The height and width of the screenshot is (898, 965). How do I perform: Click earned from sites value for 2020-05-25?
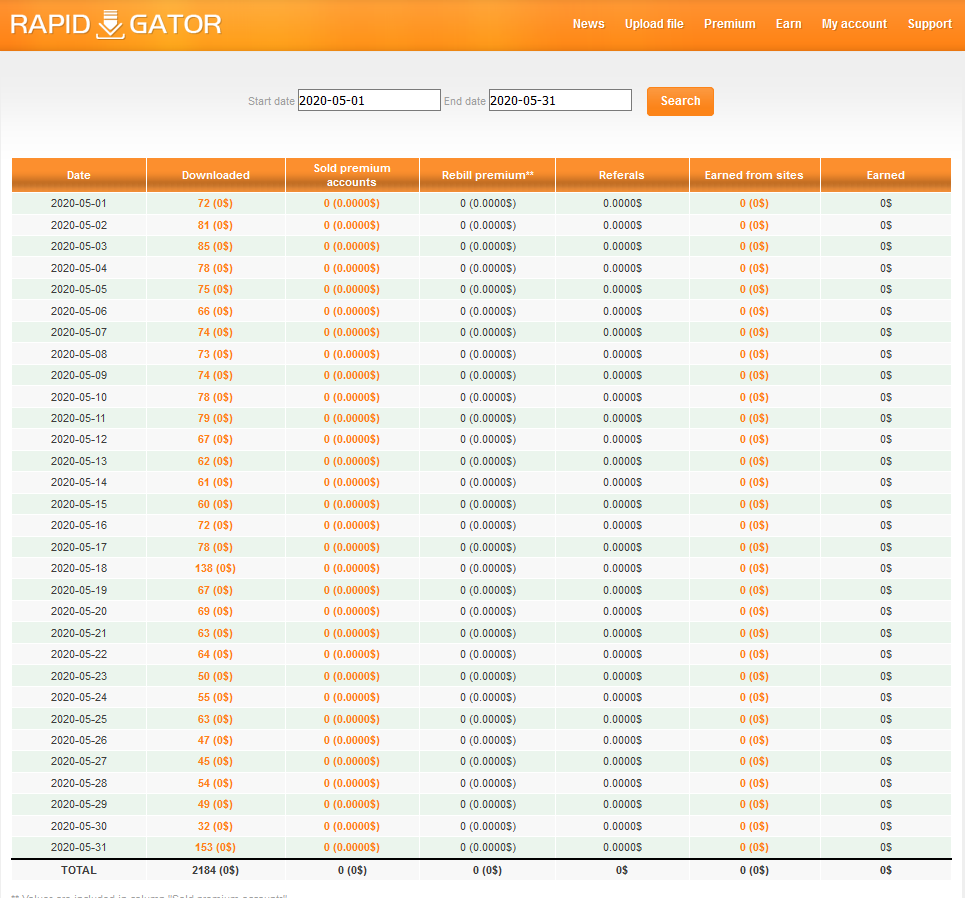[x=754, y=719]
